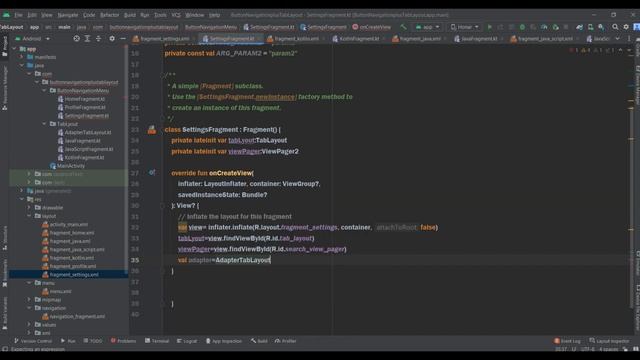Open the Project tool window side button
Viewport: 640px width, 360px height.
[x=4, y=46]
